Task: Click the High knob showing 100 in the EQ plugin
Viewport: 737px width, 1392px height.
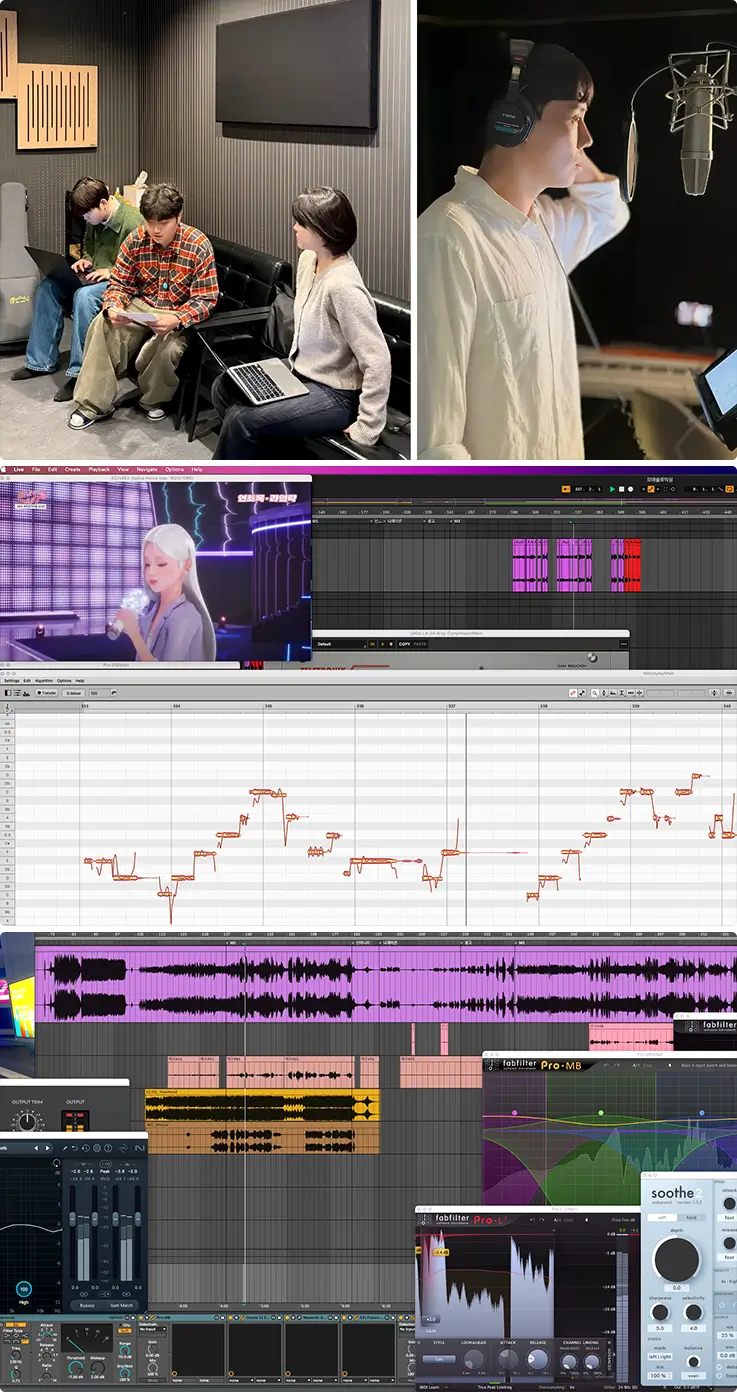Action: tap(24, 1289)
